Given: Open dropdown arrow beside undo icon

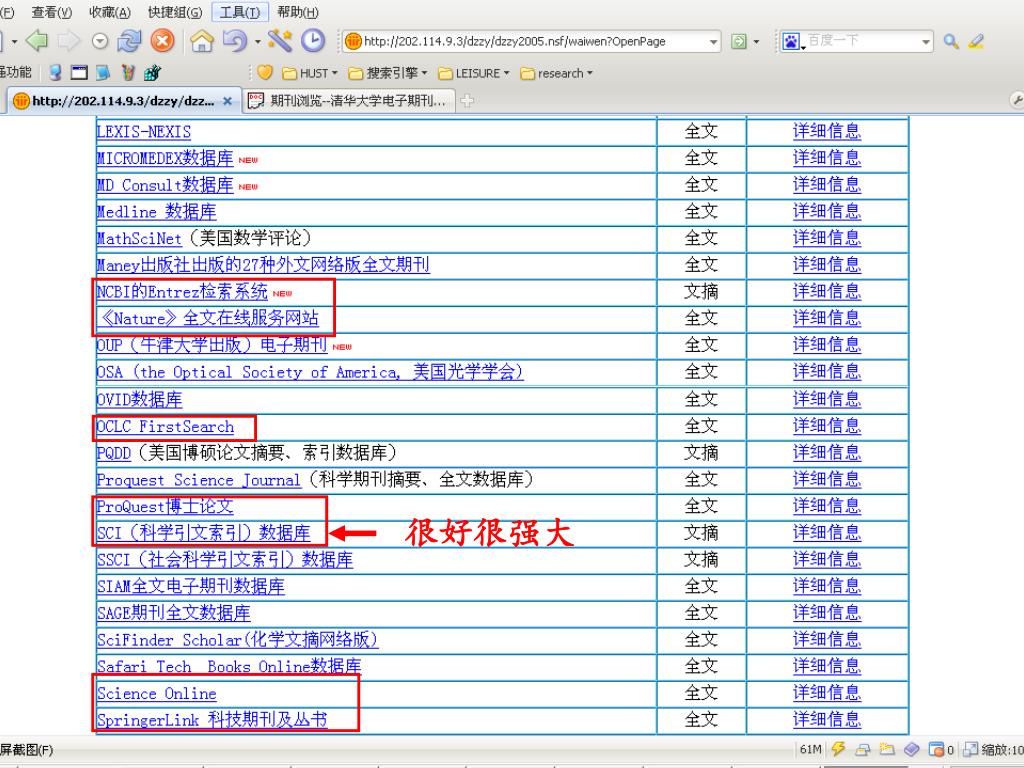Looking at the screenshot, I should coord(257,42).
